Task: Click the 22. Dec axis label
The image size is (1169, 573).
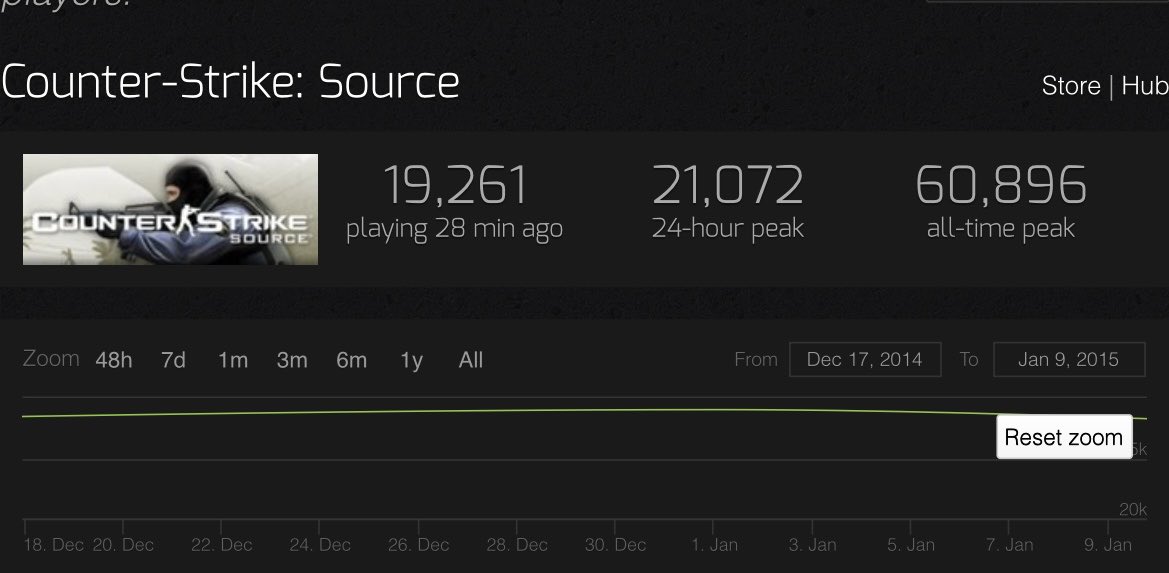Action: point(221,545)
